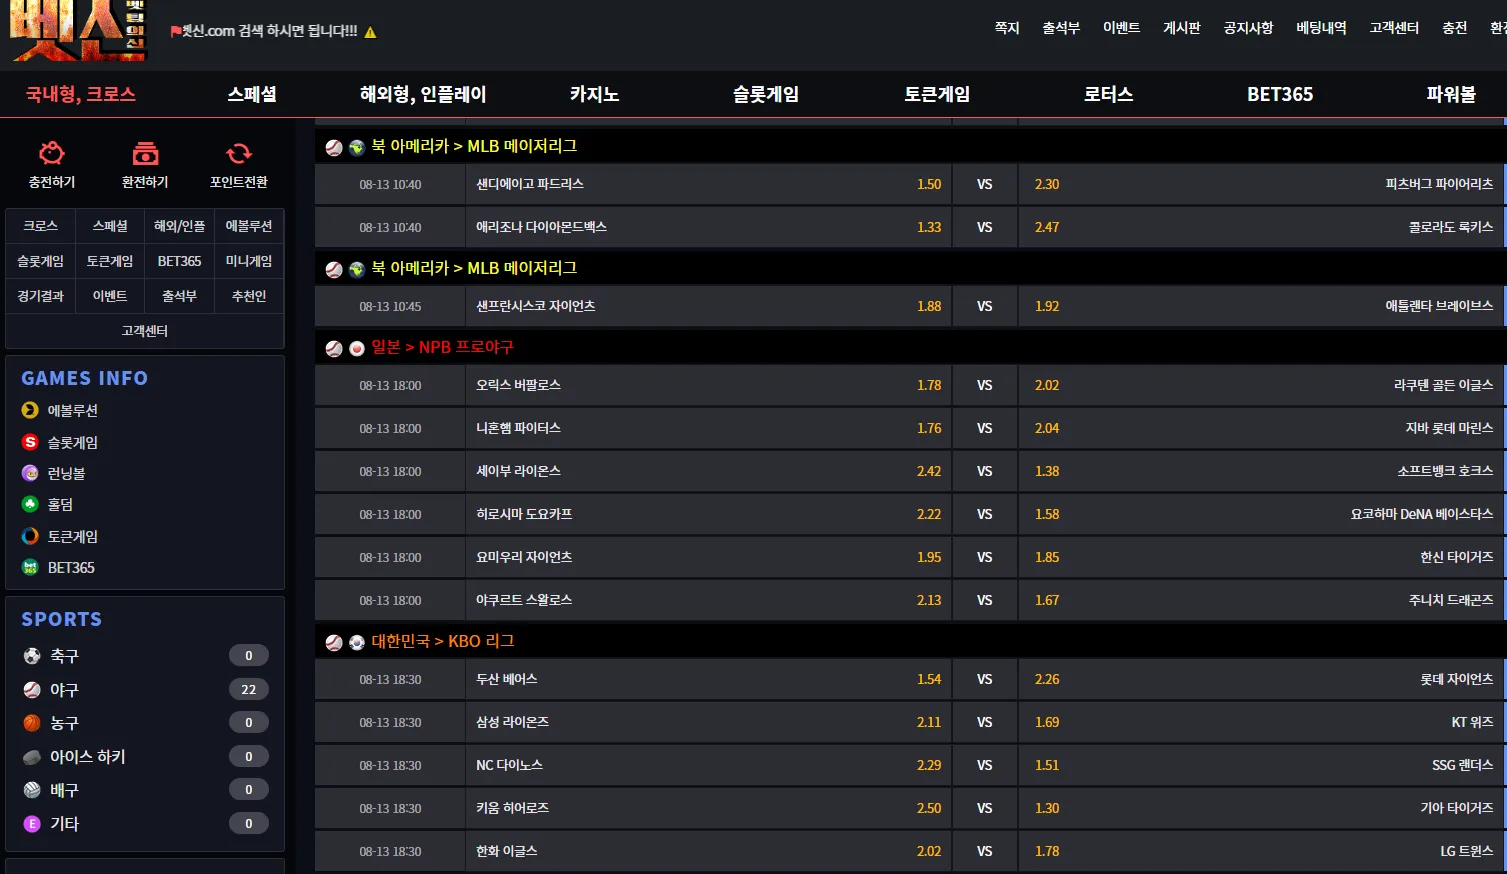
Task: Click the 토큰게임 ring icon in Games Info
Action: tap(30, 536)
